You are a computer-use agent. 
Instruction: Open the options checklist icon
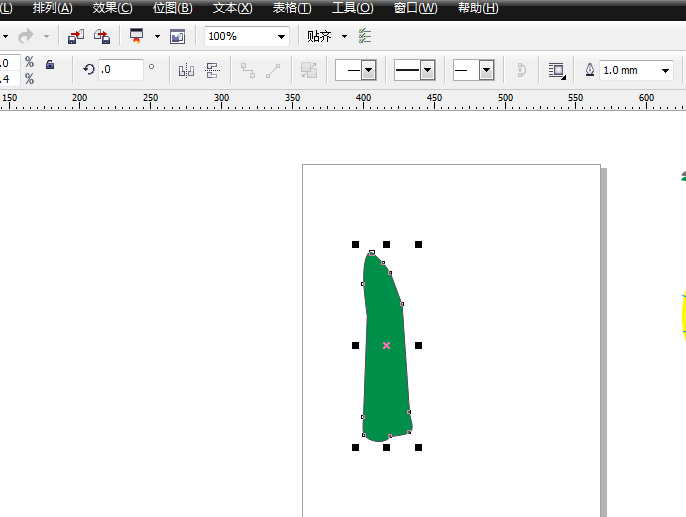point(365,36)
